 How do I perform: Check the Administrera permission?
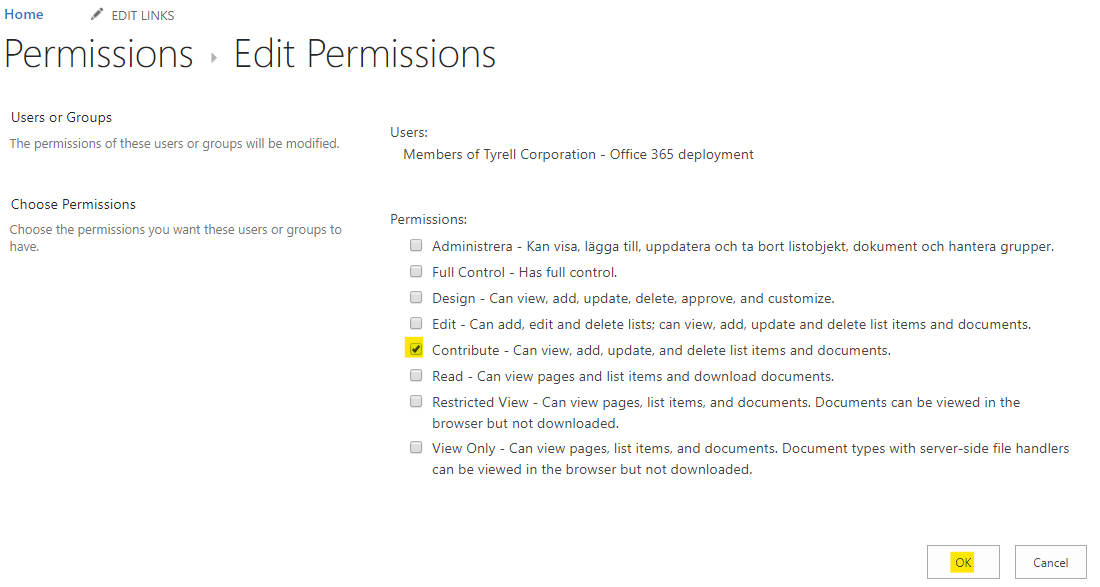415,245
